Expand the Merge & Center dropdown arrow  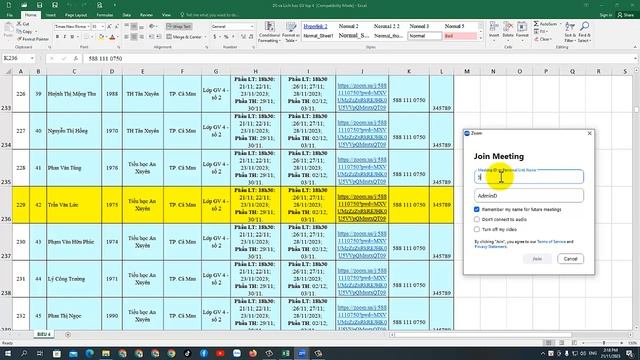pos(204,37)
